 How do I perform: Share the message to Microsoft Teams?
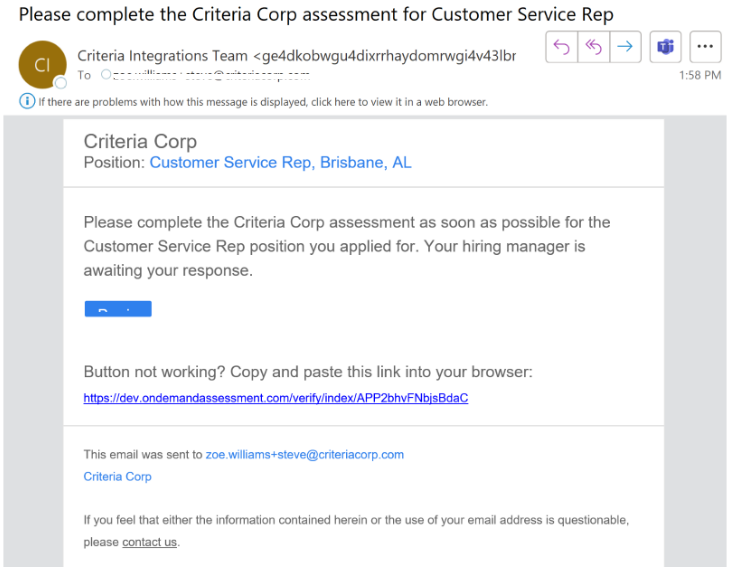pos(665,47)
